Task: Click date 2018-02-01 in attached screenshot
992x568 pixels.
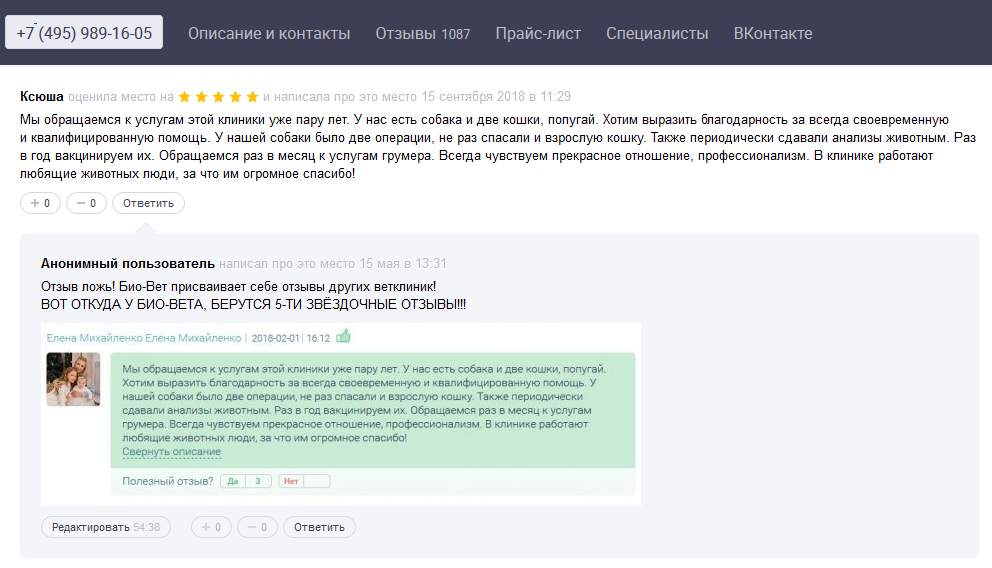Action: tap(275, 338)
